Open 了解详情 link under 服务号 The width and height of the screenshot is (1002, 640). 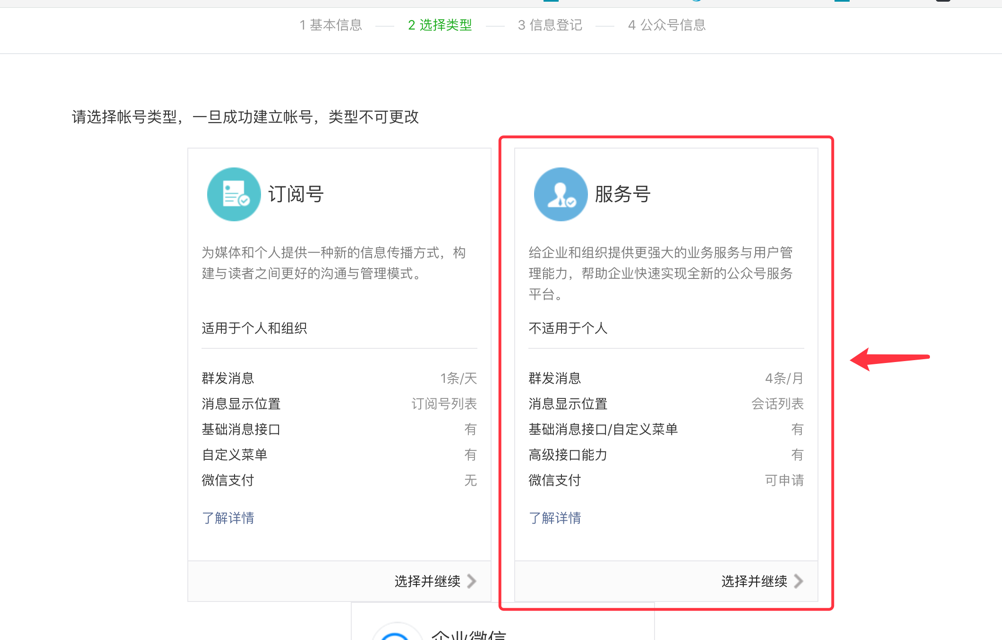pos(555,518)
